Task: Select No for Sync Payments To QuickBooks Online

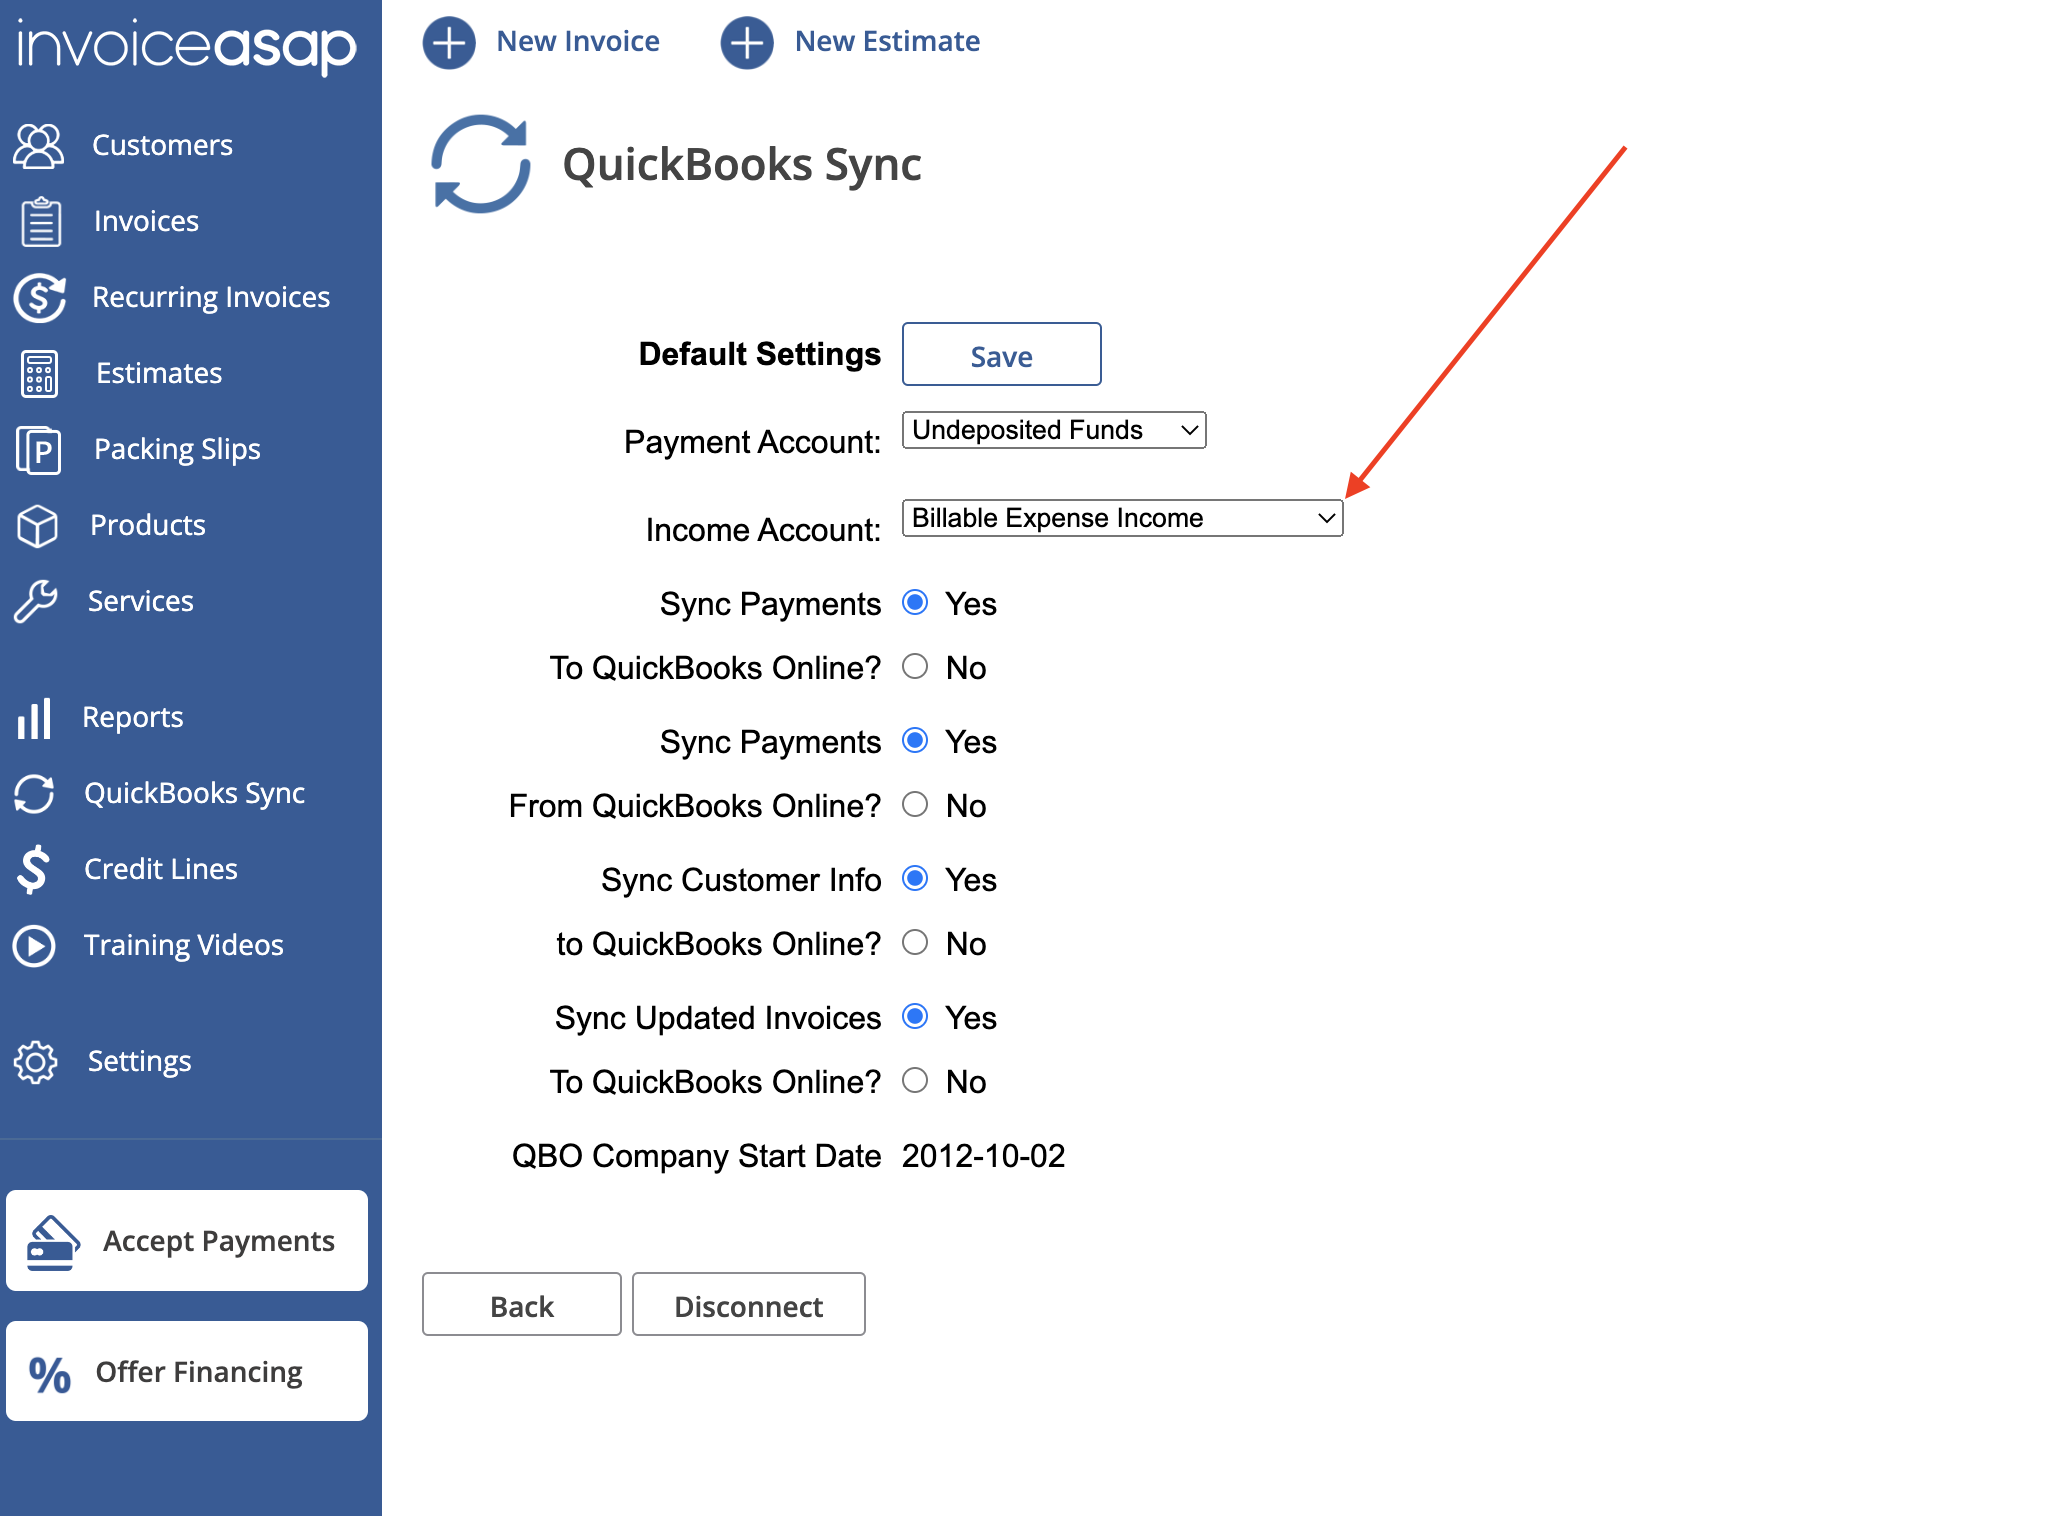Action: point(915,666)
